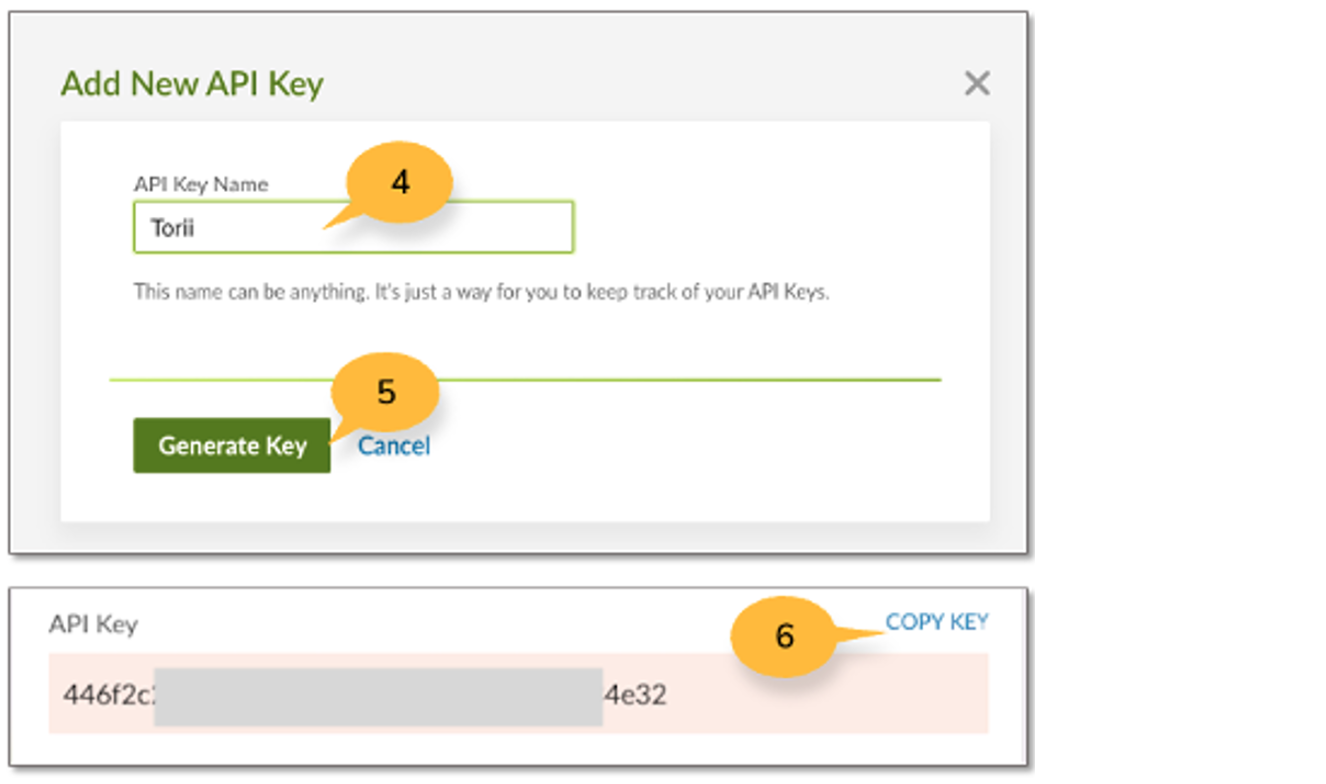This screenshot has height=784, width=1326.
Task: Click the helper text below name field
Action: tap(482, 295)
